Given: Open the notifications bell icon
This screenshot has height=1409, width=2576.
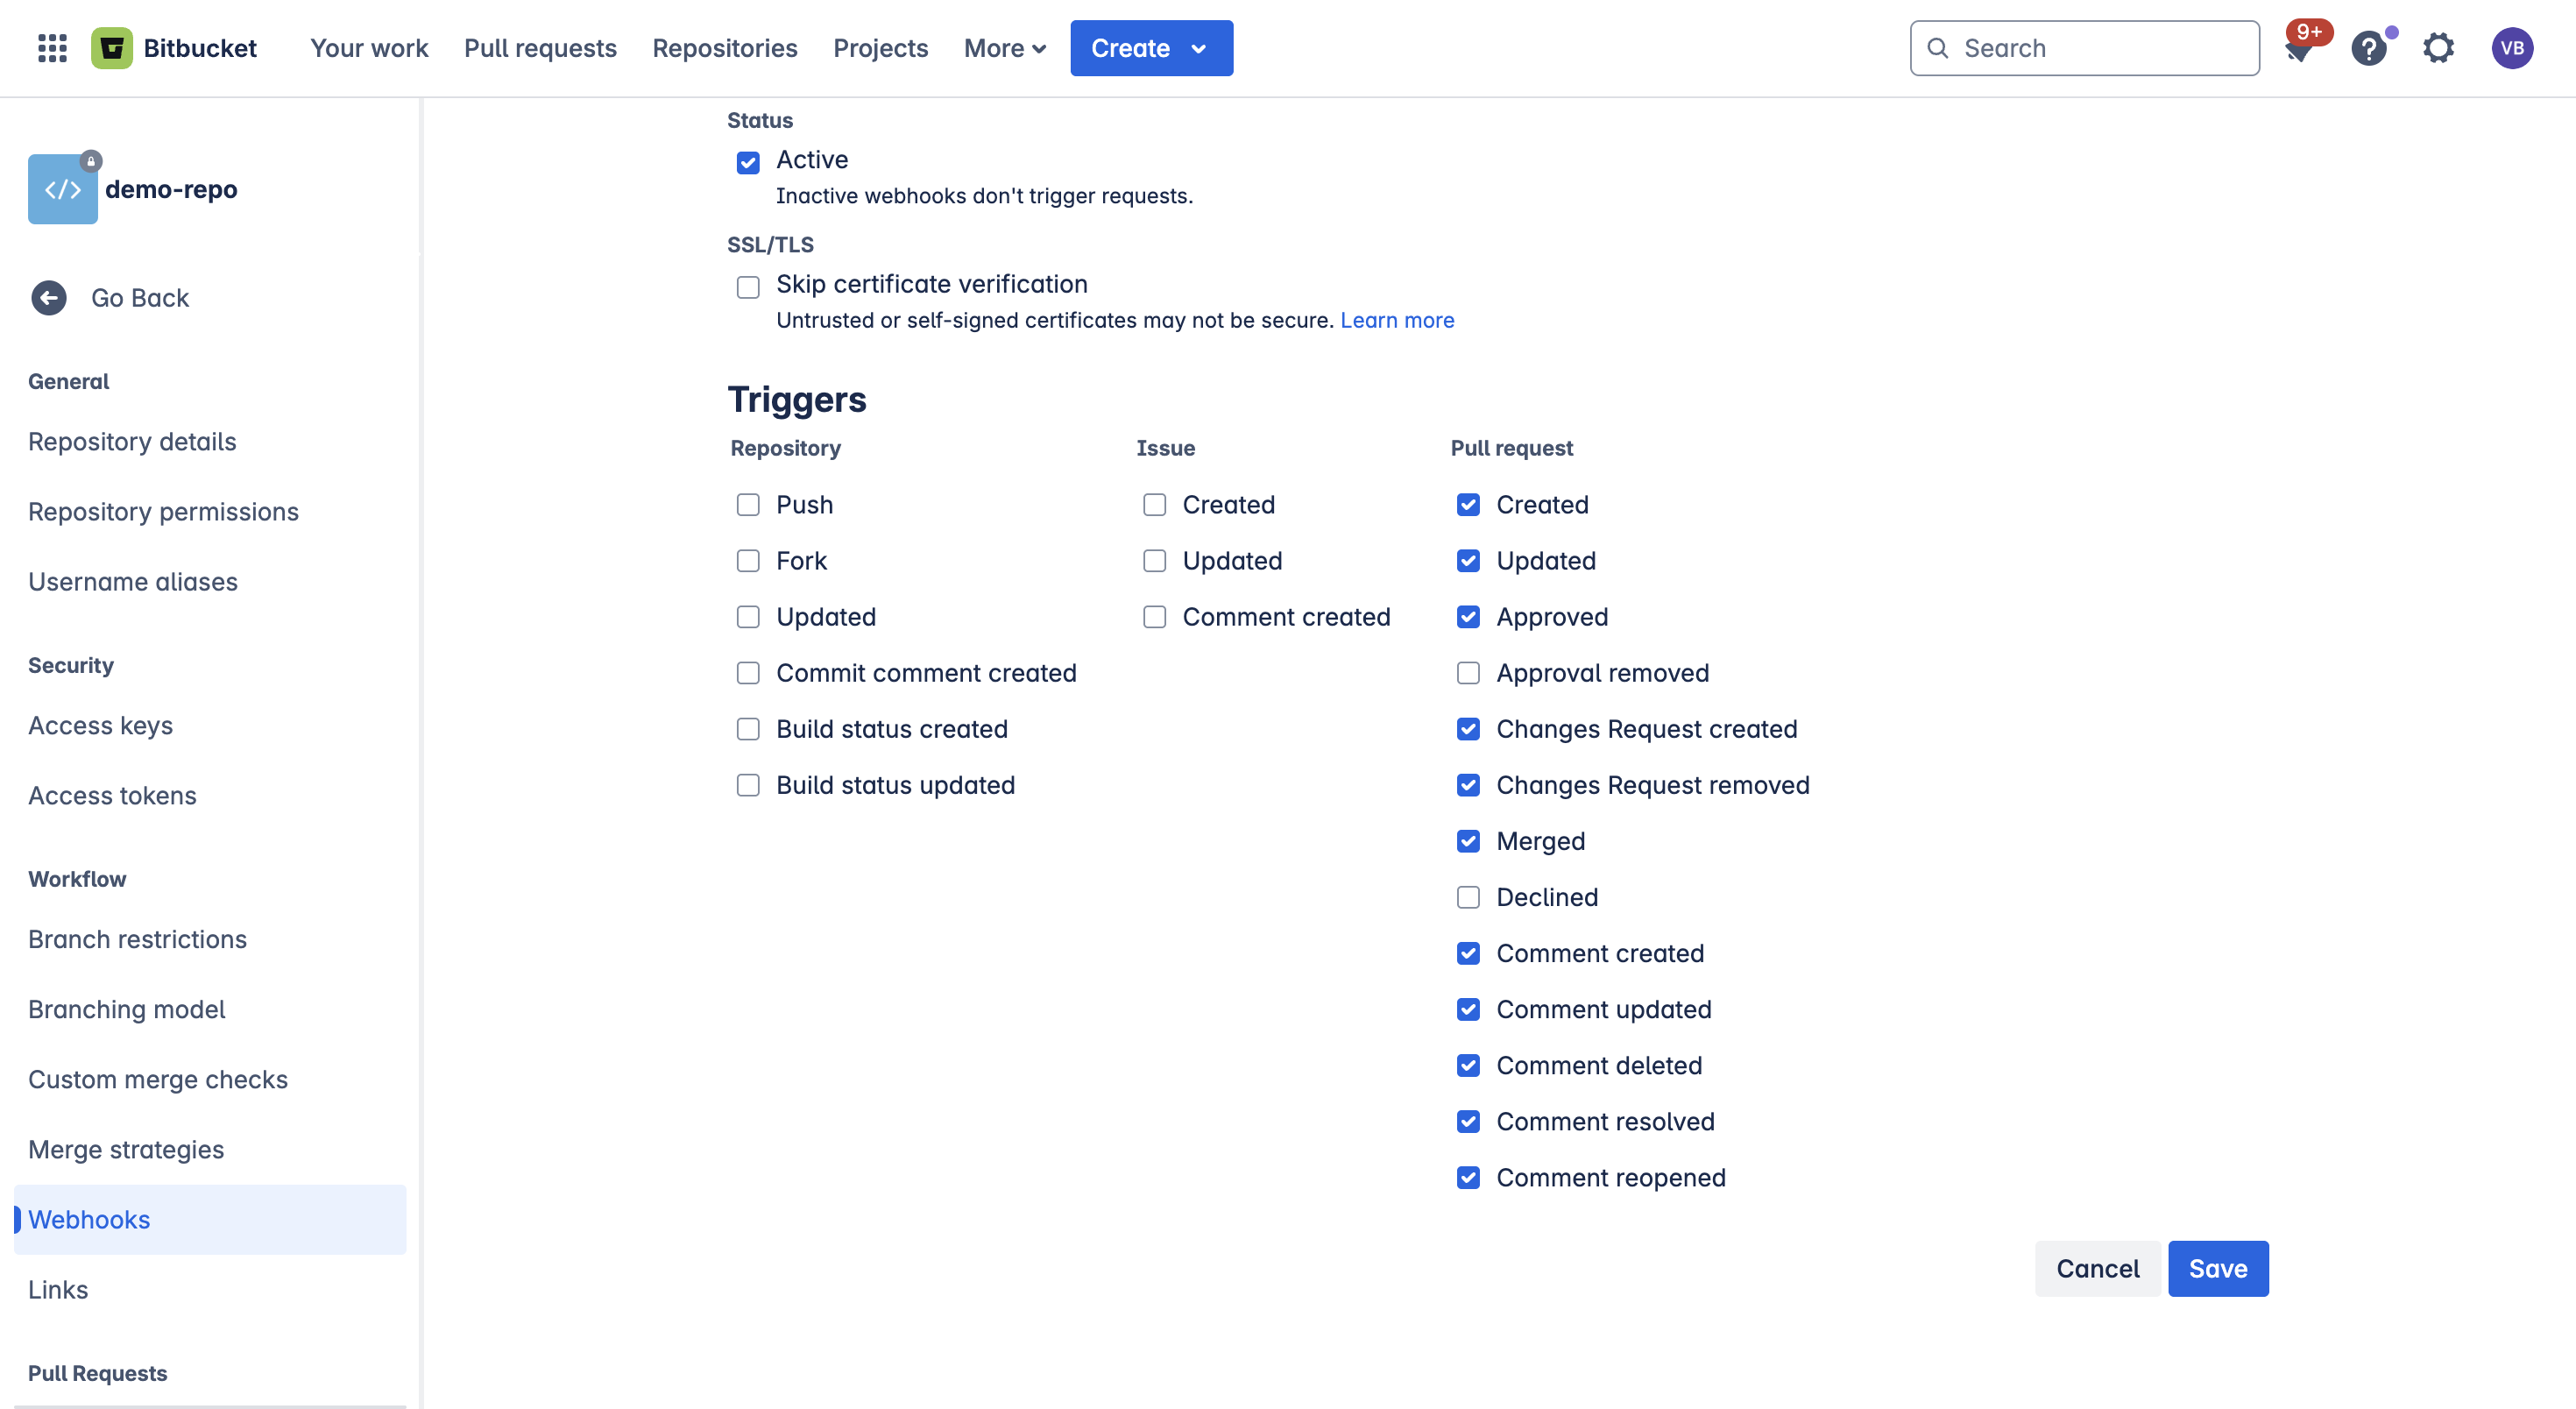Looking at the screenshot, I should pyautogui.click(x=2298, y=50).
